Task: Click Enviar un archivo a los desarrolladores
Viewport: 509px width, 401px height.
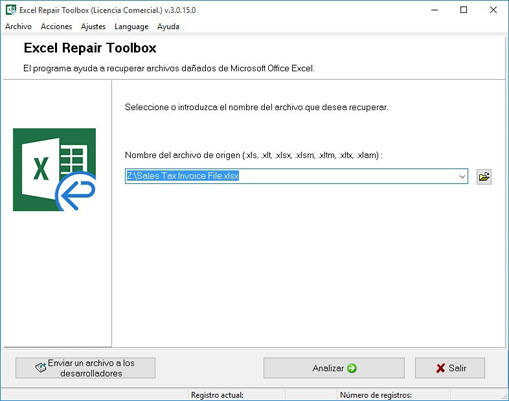Action: coord(85,368)
